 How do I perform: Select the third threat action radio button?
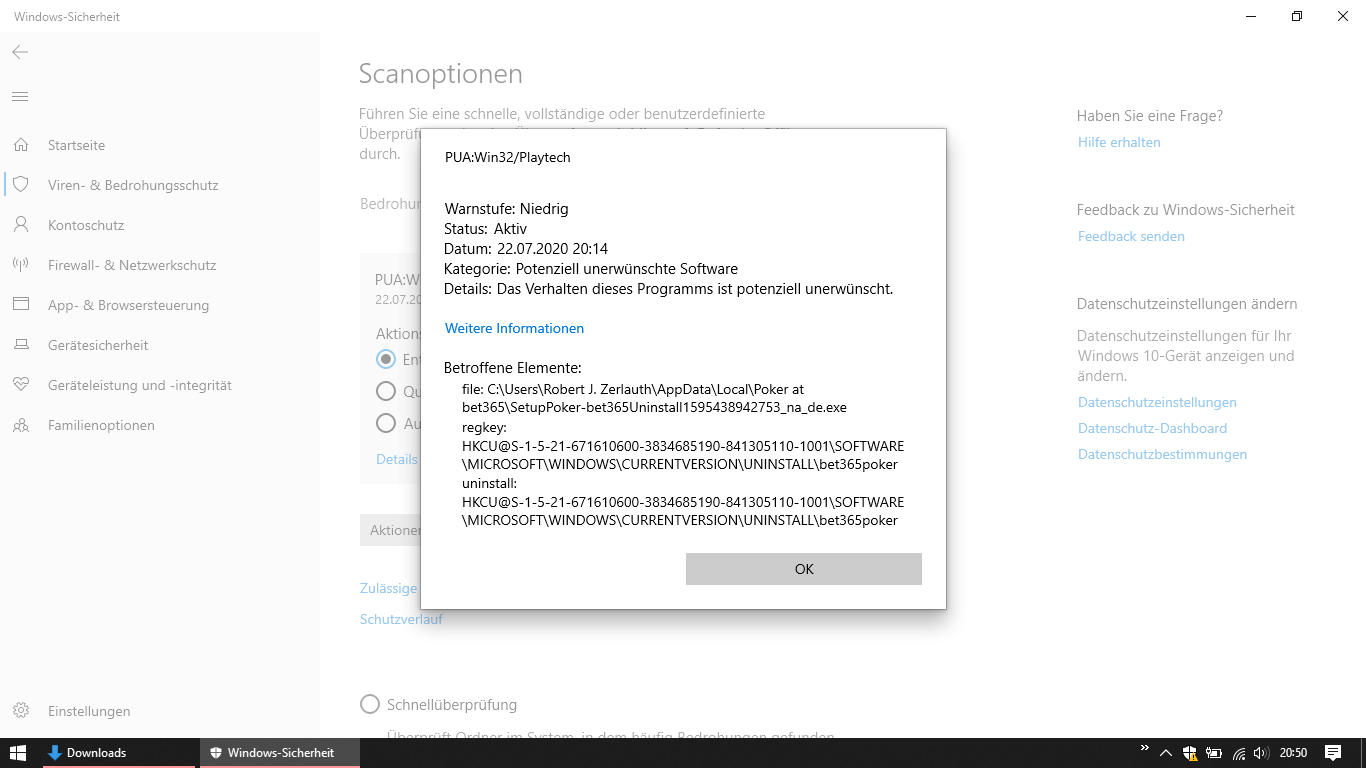(386, 423)
